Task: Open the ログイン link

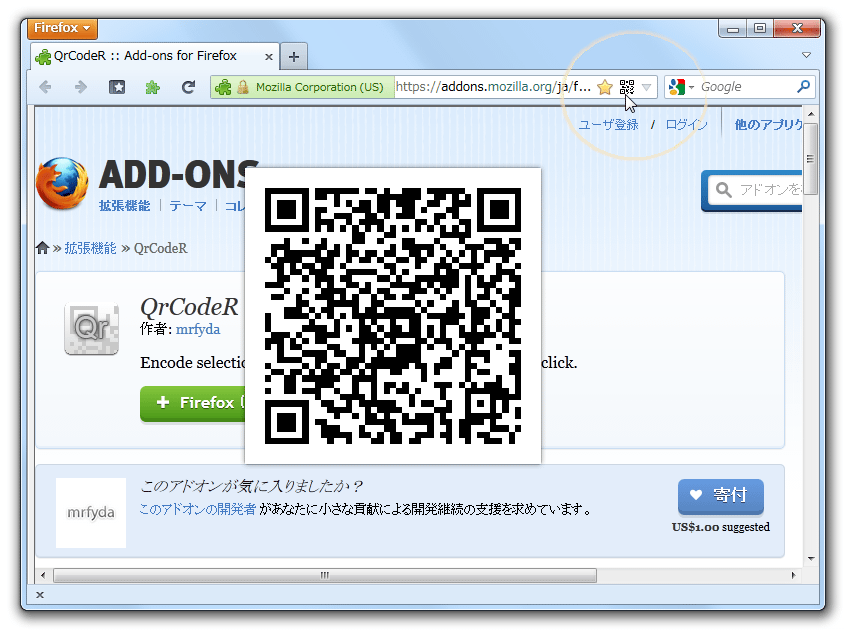Action: [x=686, y=125]
